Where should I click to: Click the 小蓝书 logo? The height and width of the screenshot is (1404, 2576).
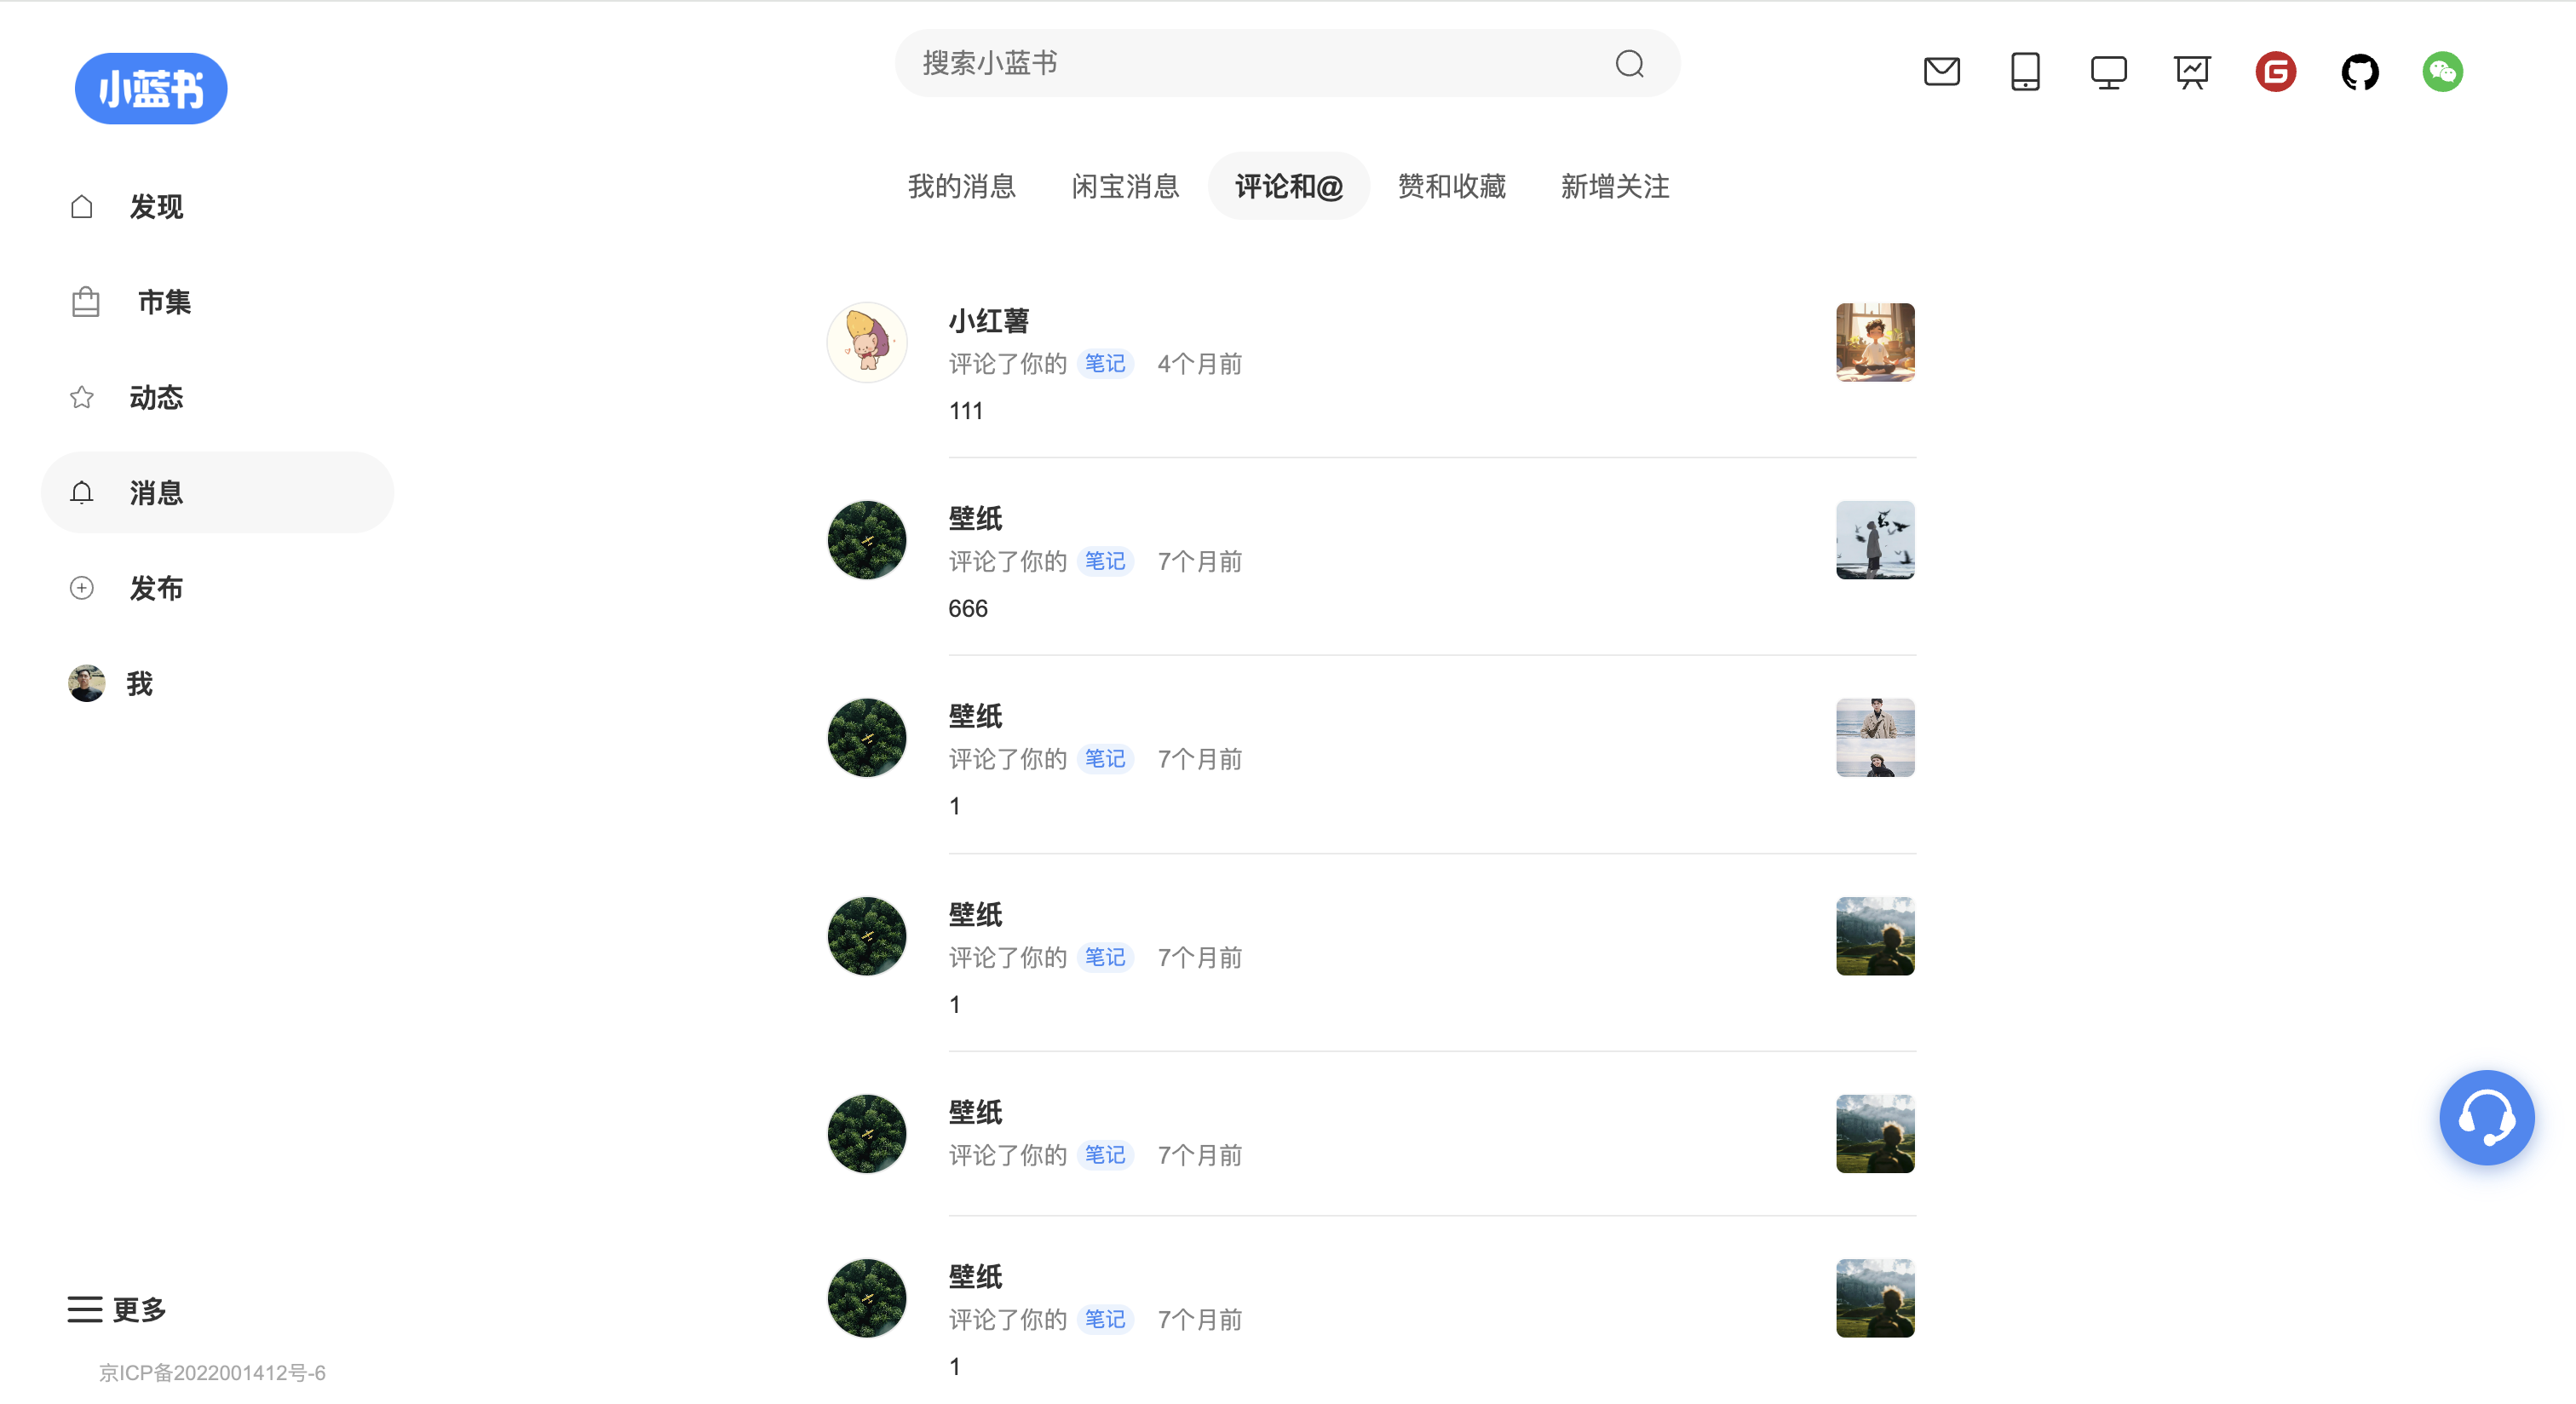tap(151, 89)
